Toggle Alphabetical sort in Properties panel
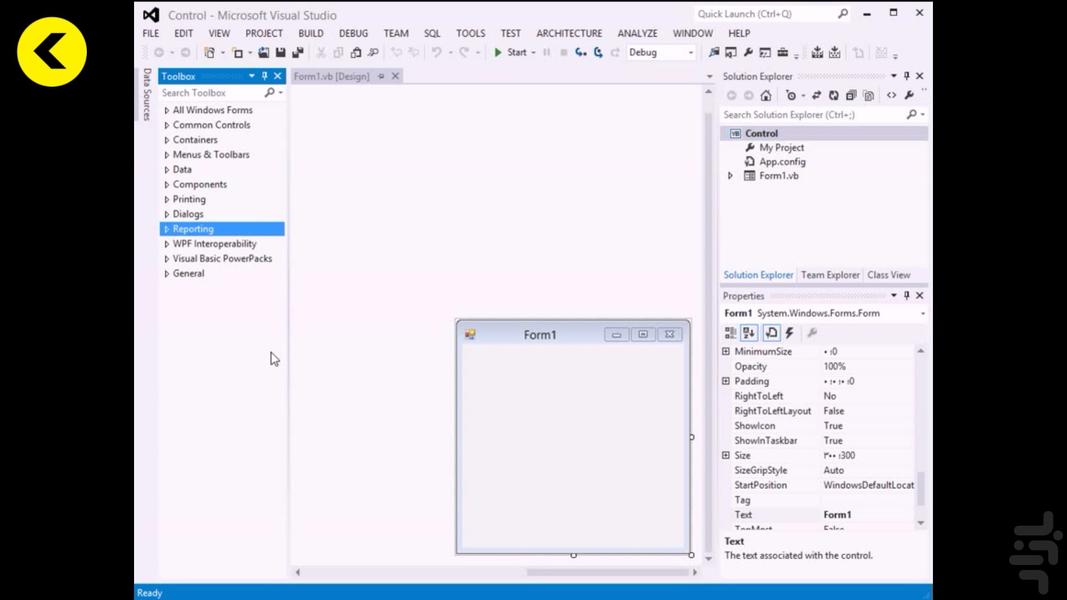 [749, 333]
